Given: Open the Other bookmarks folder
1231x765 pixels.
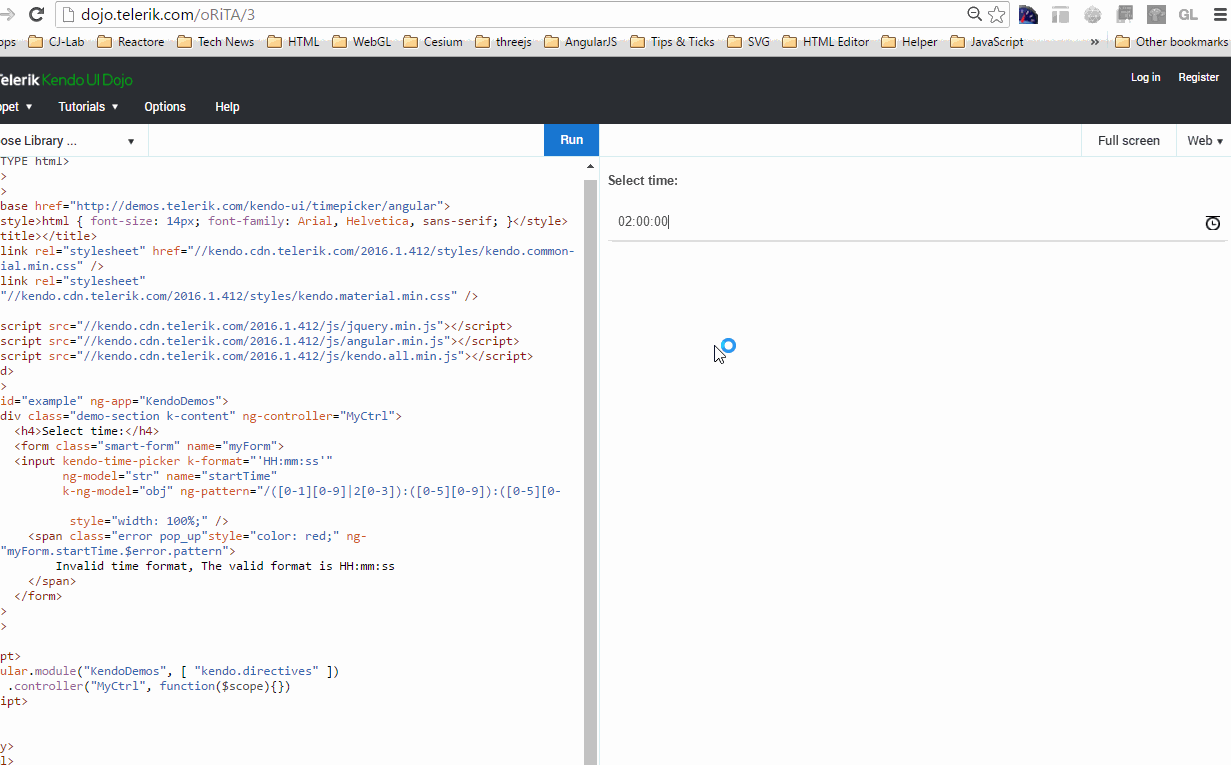Looking at the screenshot, I should (x=1171, y=42).
